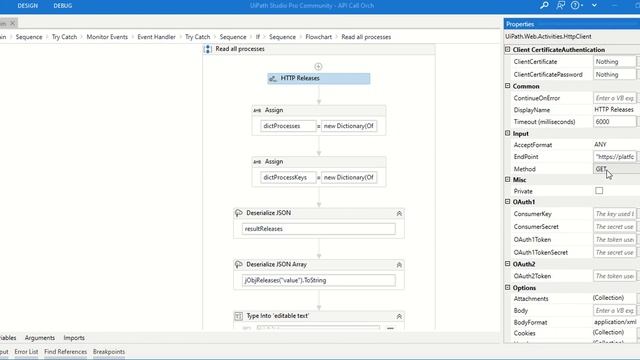Click the HTTP Releases activity icon
This screenshot has height=360, width=640.
[x=273, y=78]
